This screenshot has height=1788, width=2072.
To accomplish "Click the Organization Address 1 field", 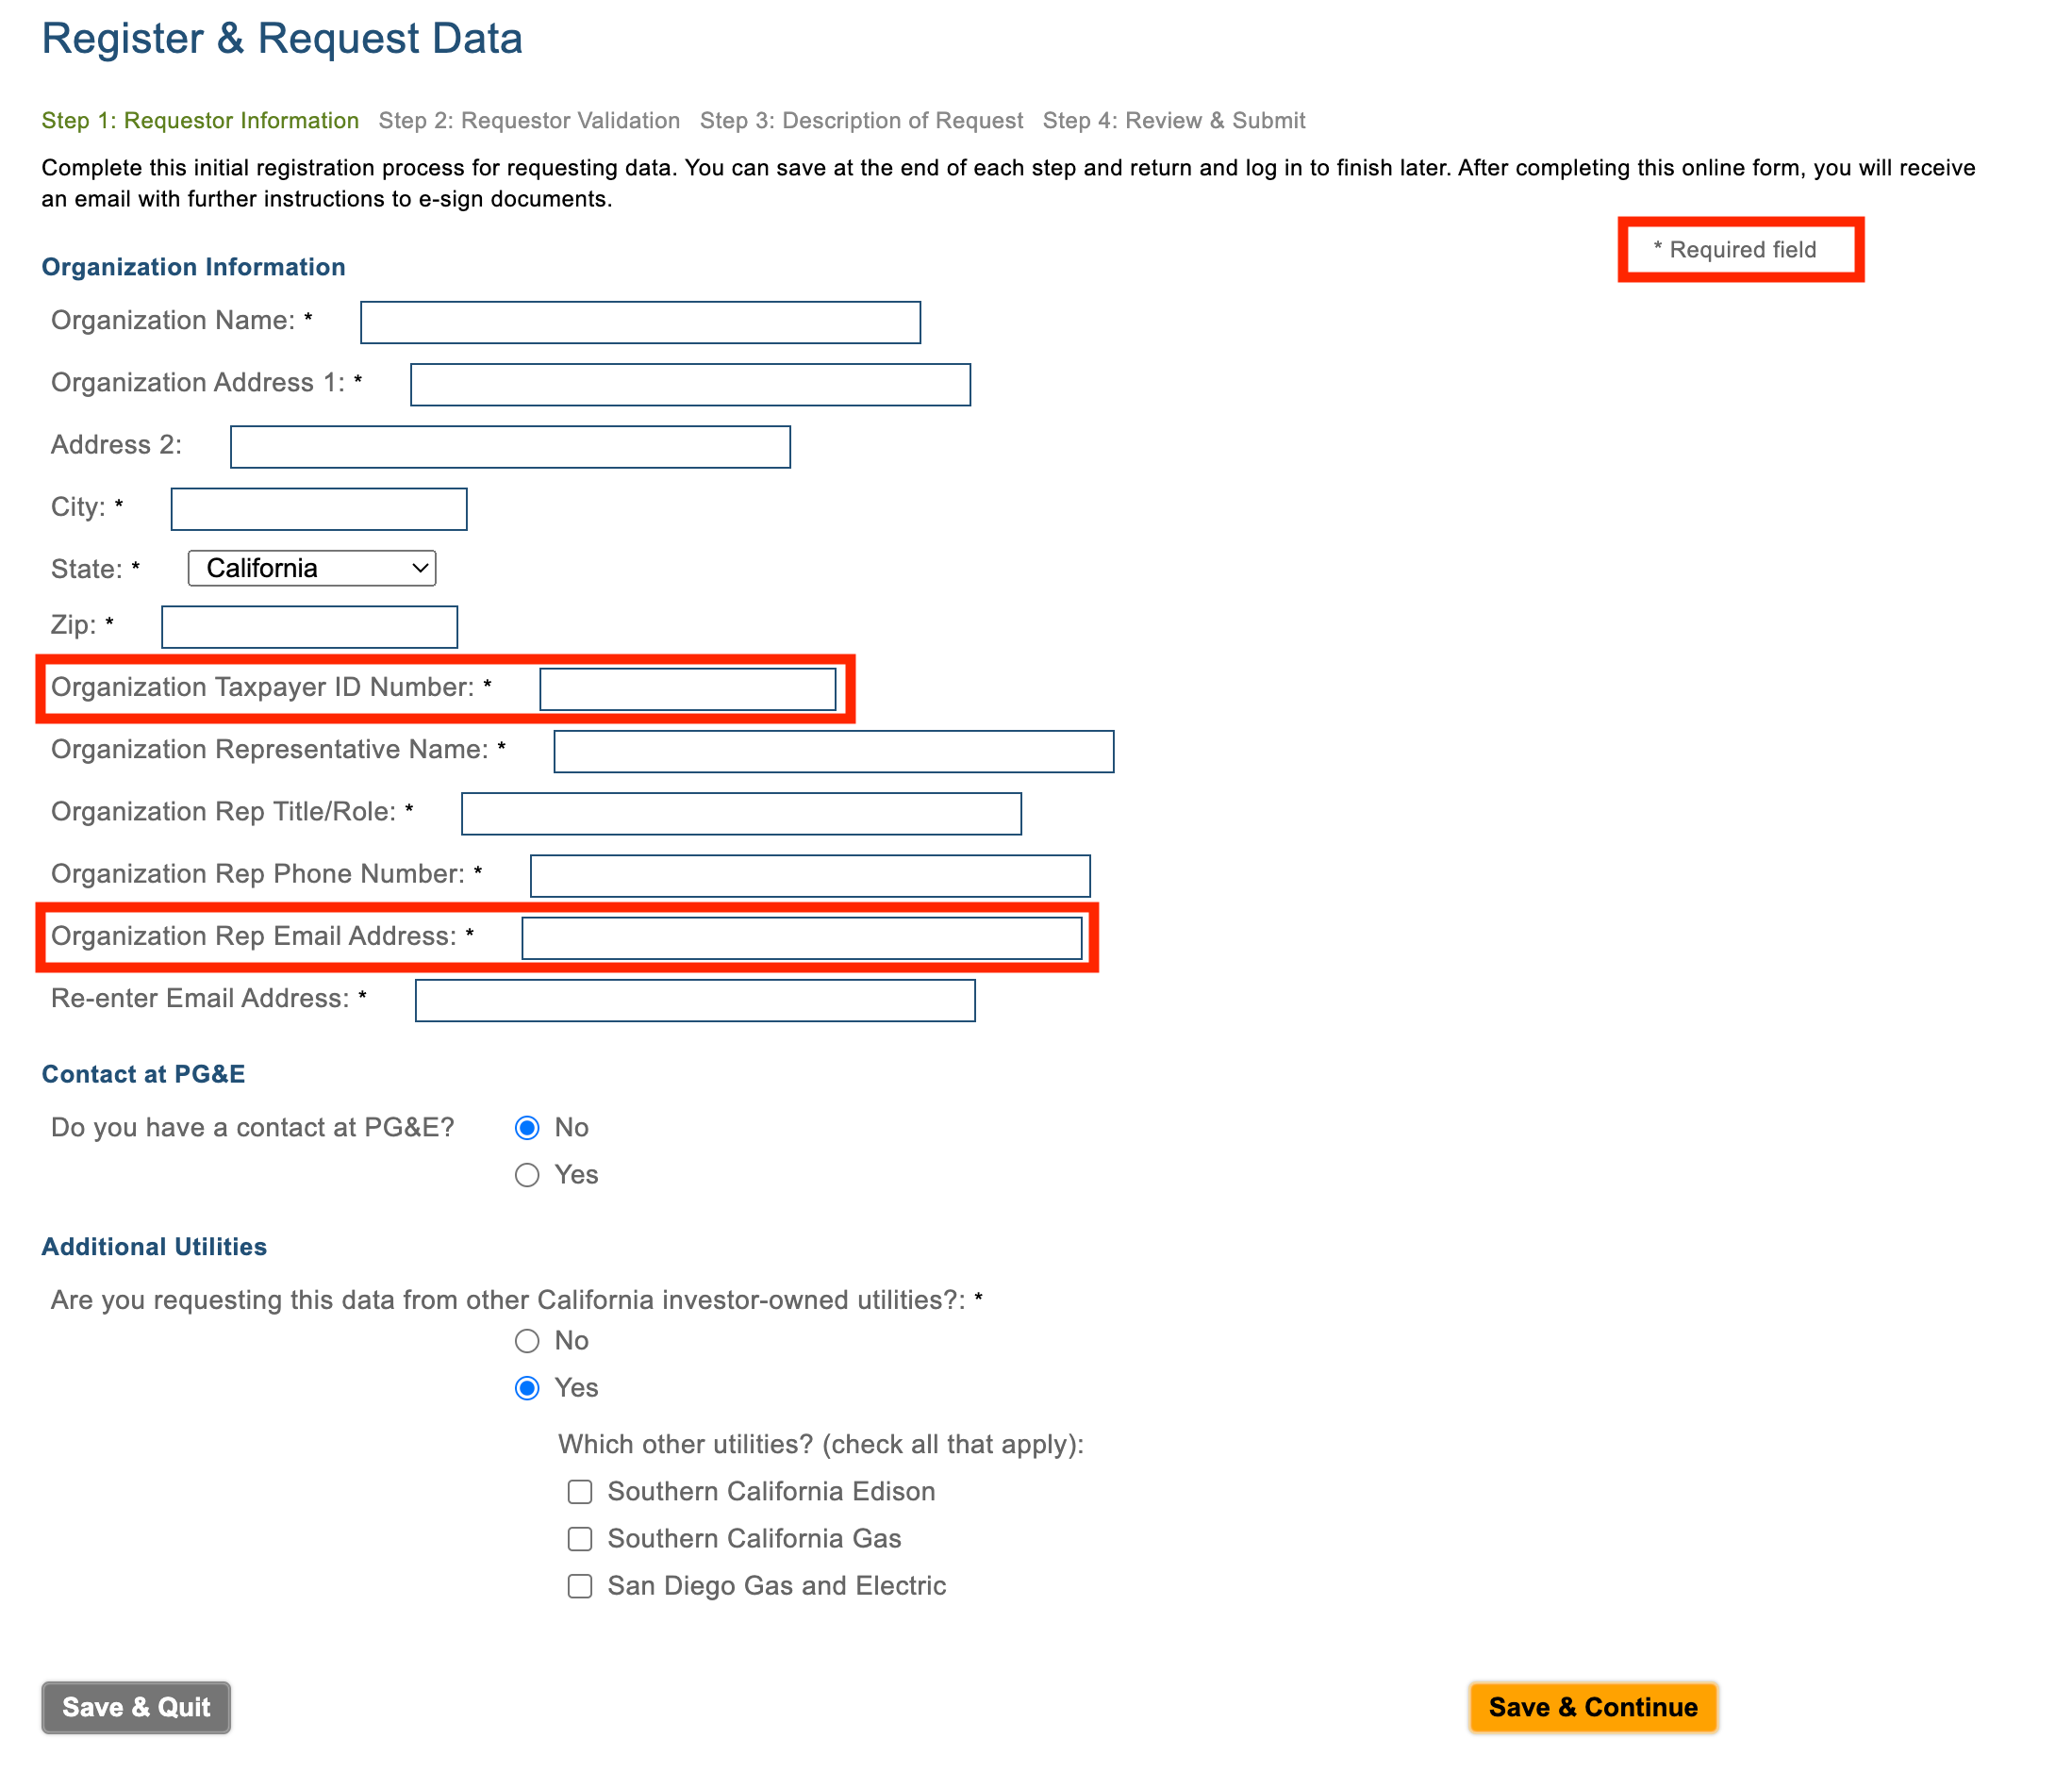I will point(690,385).
